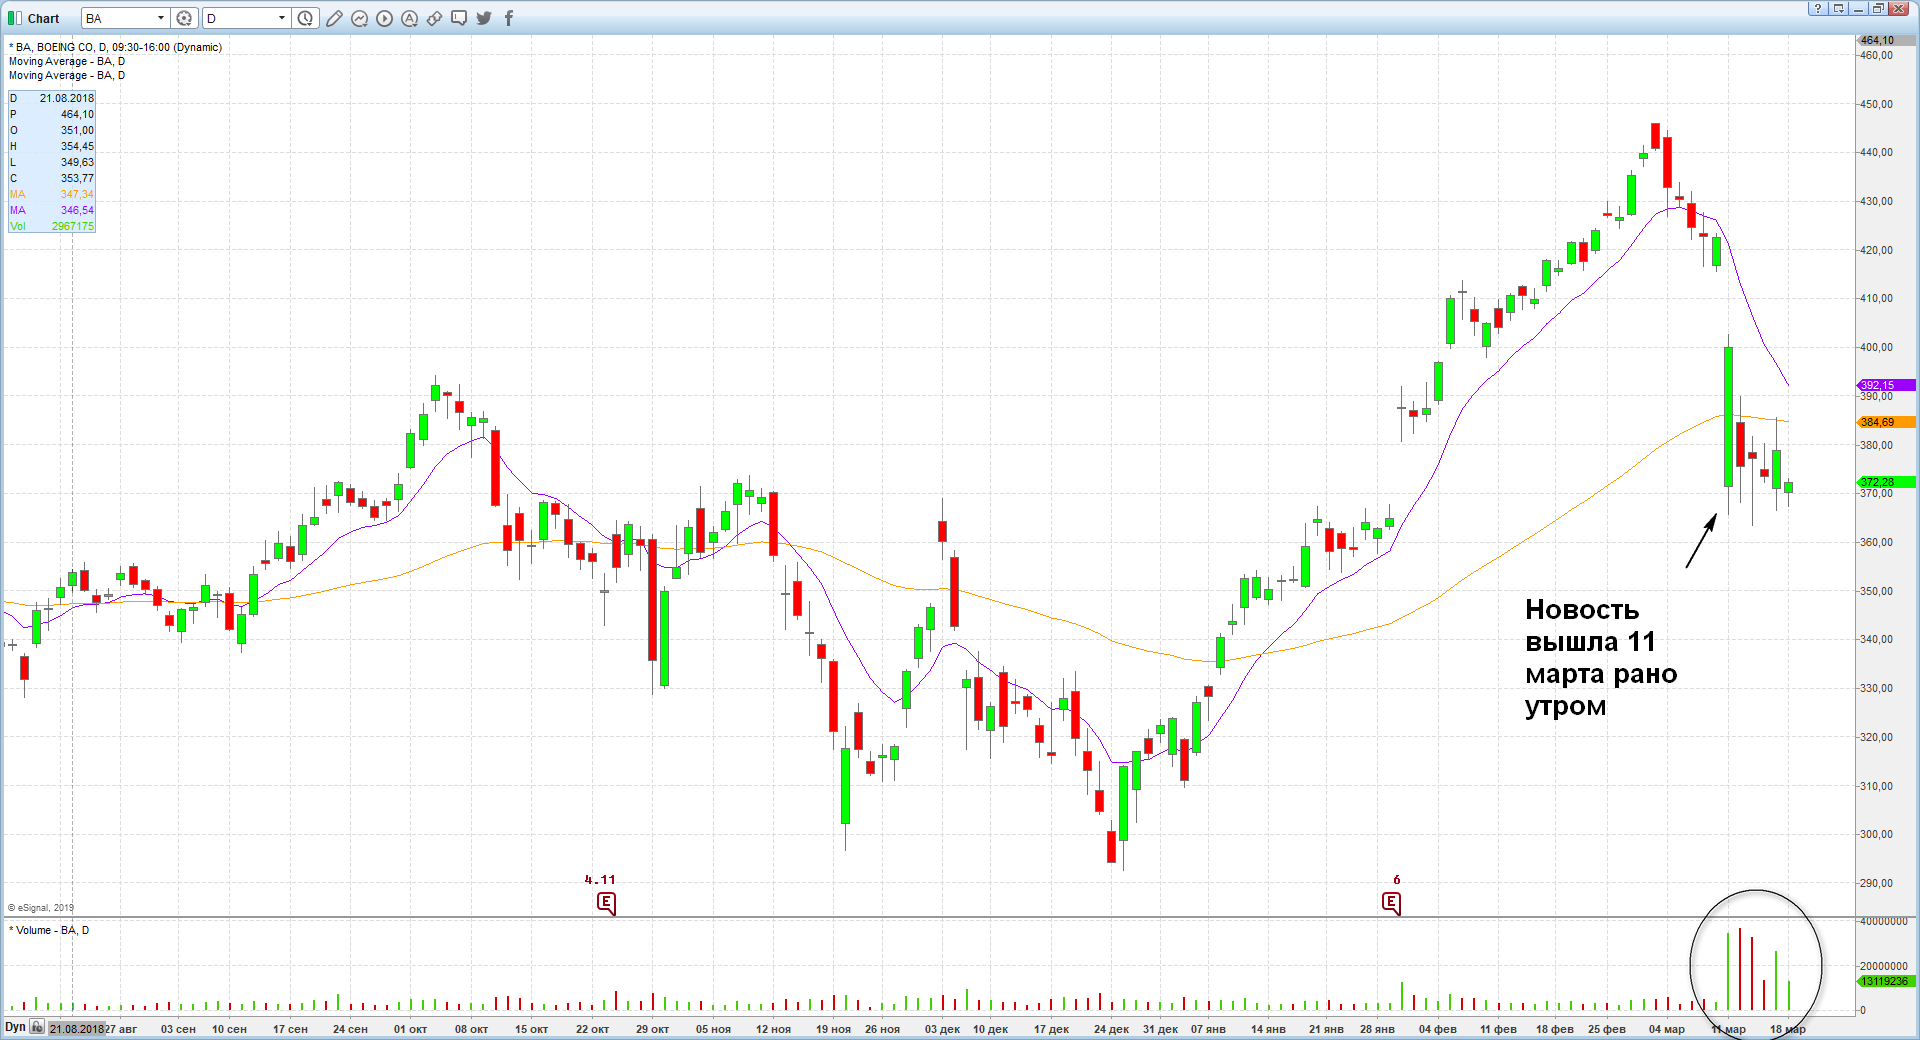
Task: Open the window options dropdown menu
Action: pos(1838,9)
